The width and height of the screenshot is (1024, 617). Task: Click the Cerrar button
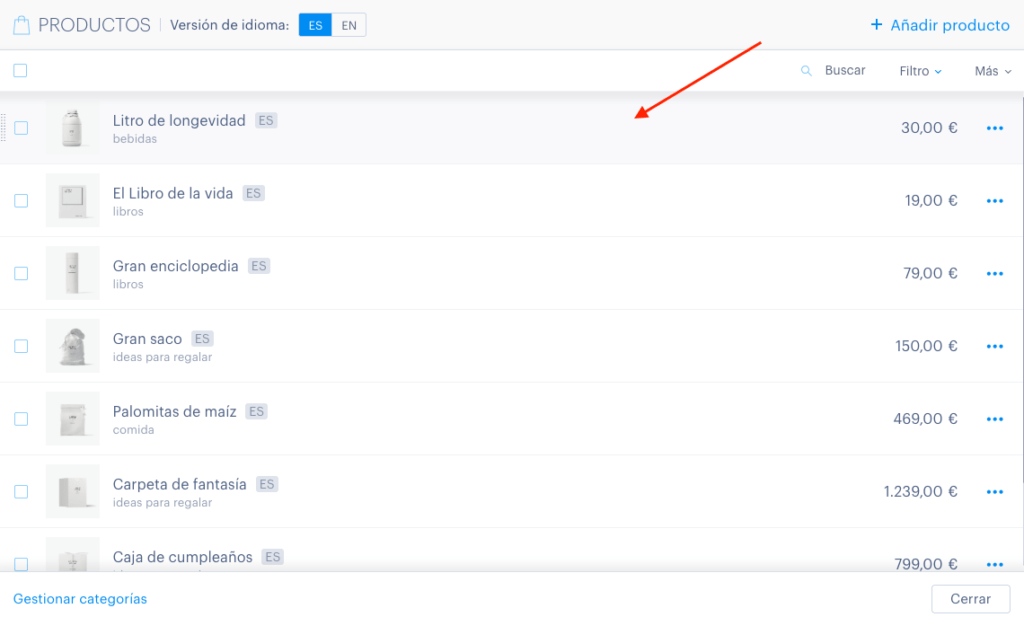970,599
